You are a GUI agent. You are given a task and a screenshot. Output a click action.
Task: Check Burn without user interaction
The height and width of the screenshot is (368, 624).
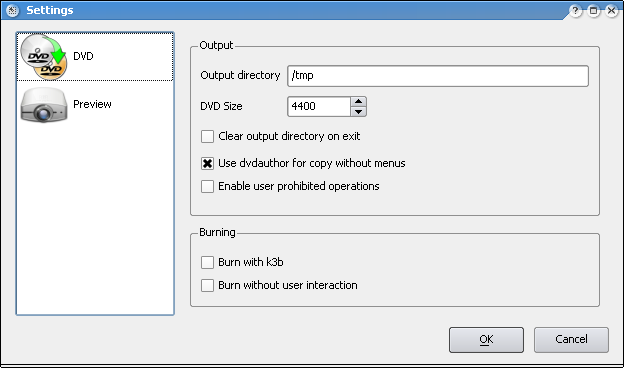207,285
